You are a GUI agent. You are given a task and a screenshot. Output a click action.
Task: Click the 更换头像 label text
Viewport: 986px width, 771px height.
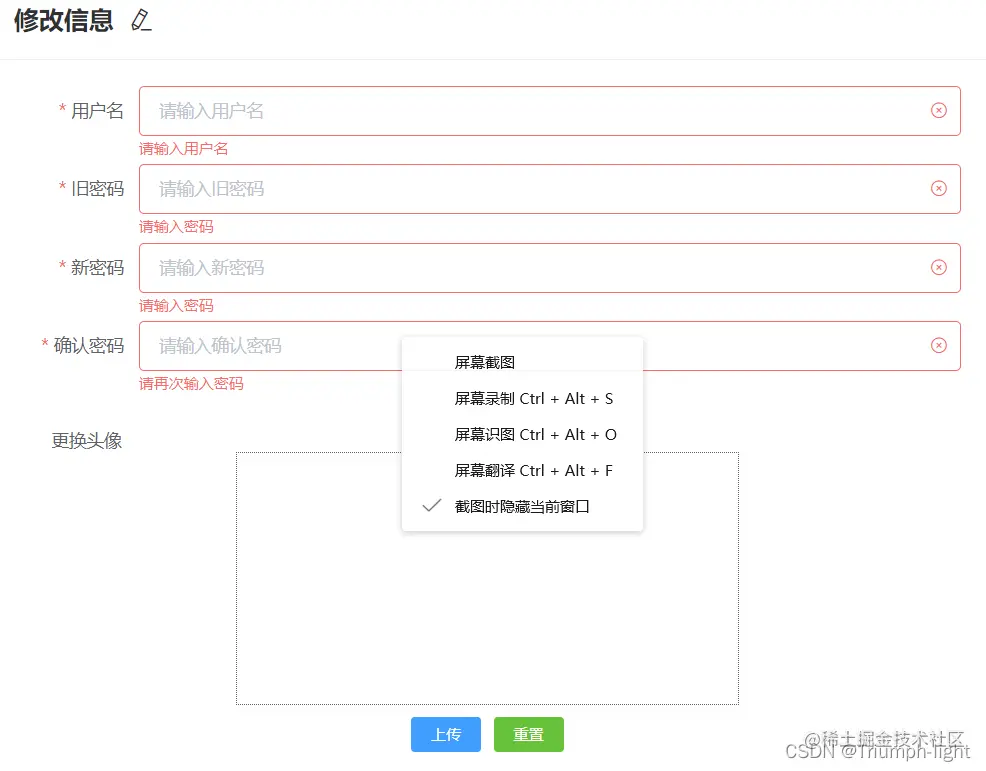click(86, 439)
